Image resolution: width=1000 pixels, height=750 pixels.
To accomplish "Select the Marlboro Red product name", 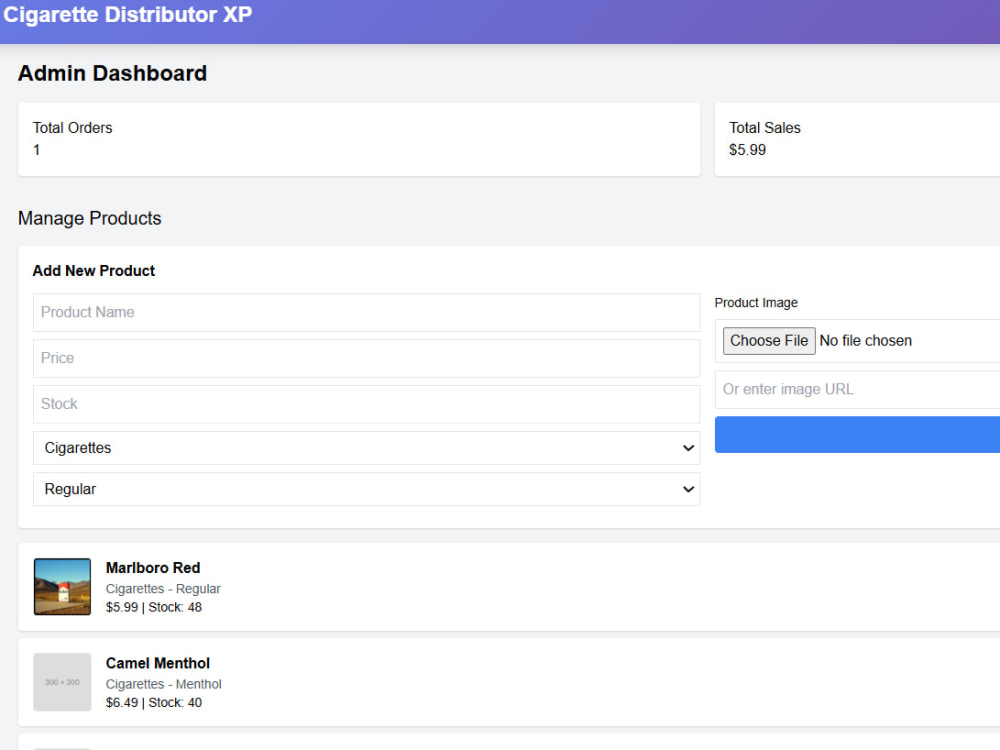I will point(153,568).
